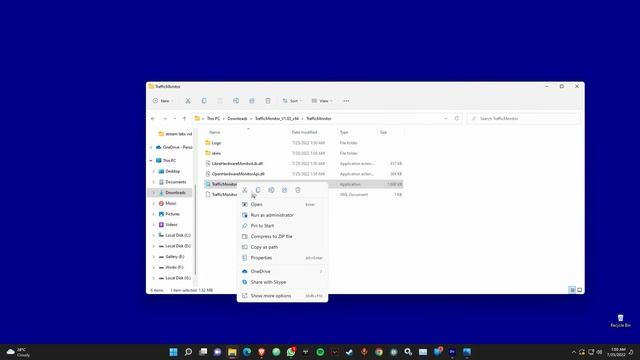Screen dimensions: 640x360
Task: Choose Properties in the context menu
Action: [282, 258]
